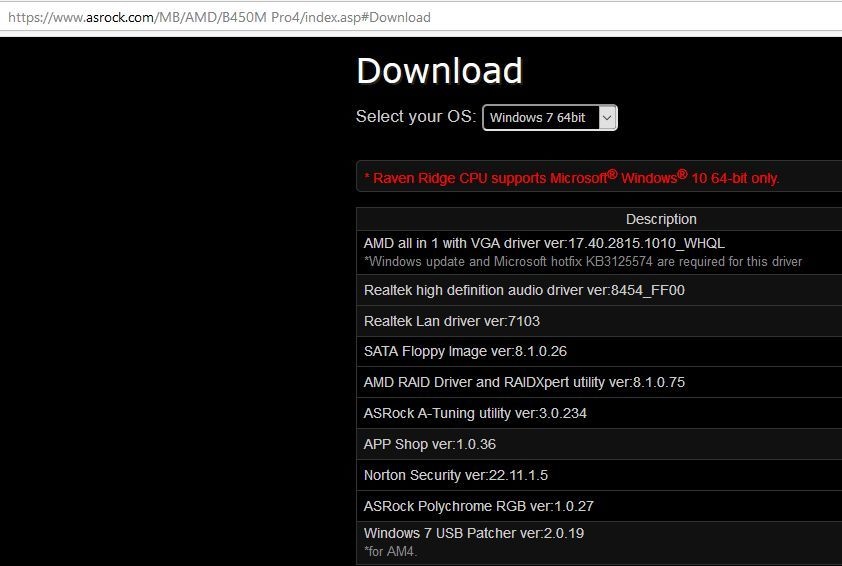Screen dimensions: 842x566
Task: Click the KB3125574 hotfix note text
Action: 583,262
